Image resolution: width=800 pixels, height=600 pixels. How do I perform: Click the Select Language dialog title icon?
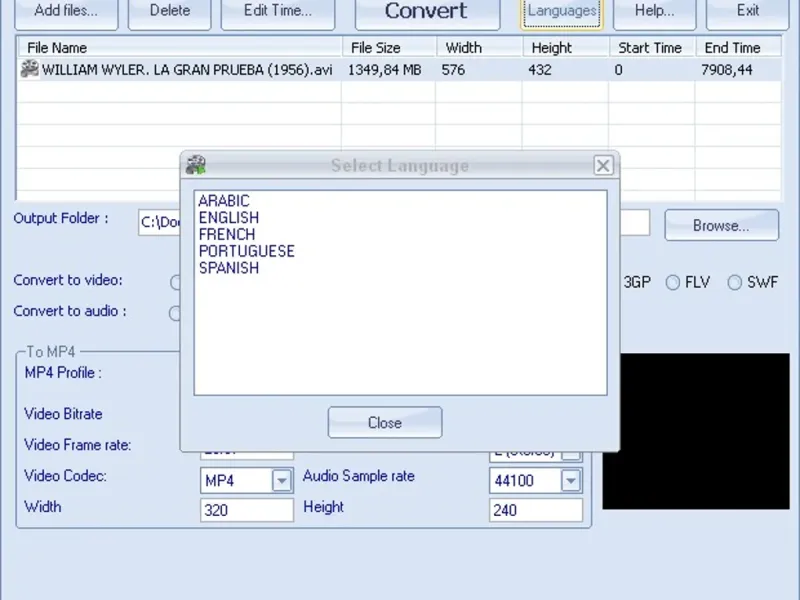195,165
